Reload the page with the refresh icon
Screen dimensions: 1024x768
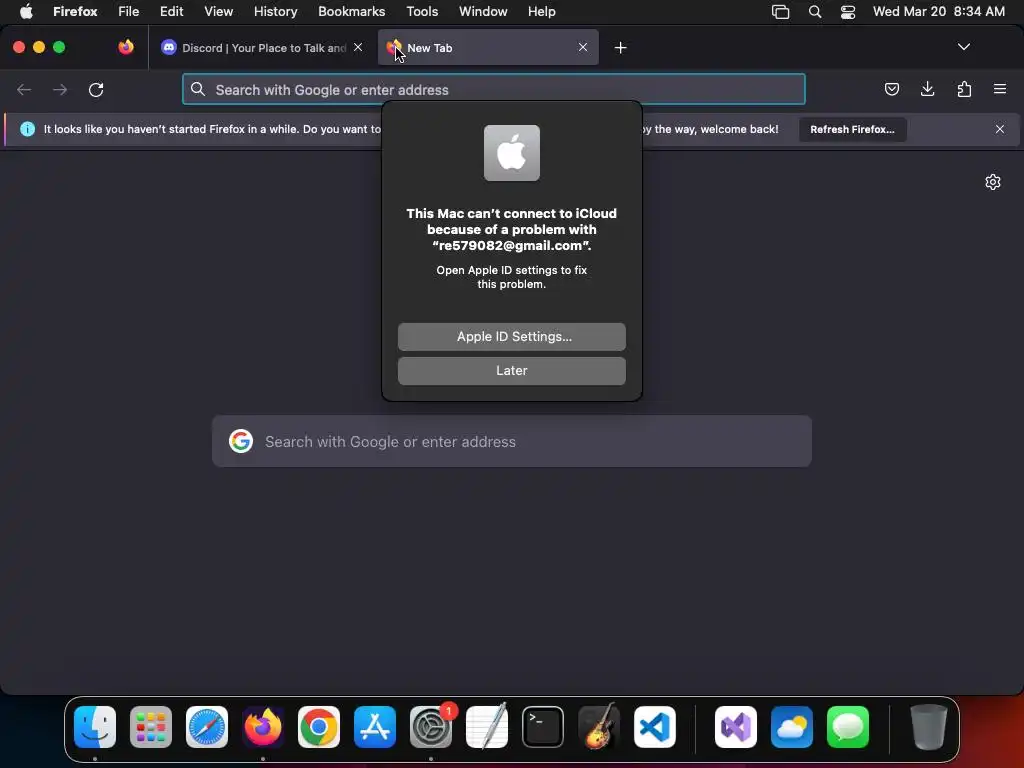(x=96, y=89)
